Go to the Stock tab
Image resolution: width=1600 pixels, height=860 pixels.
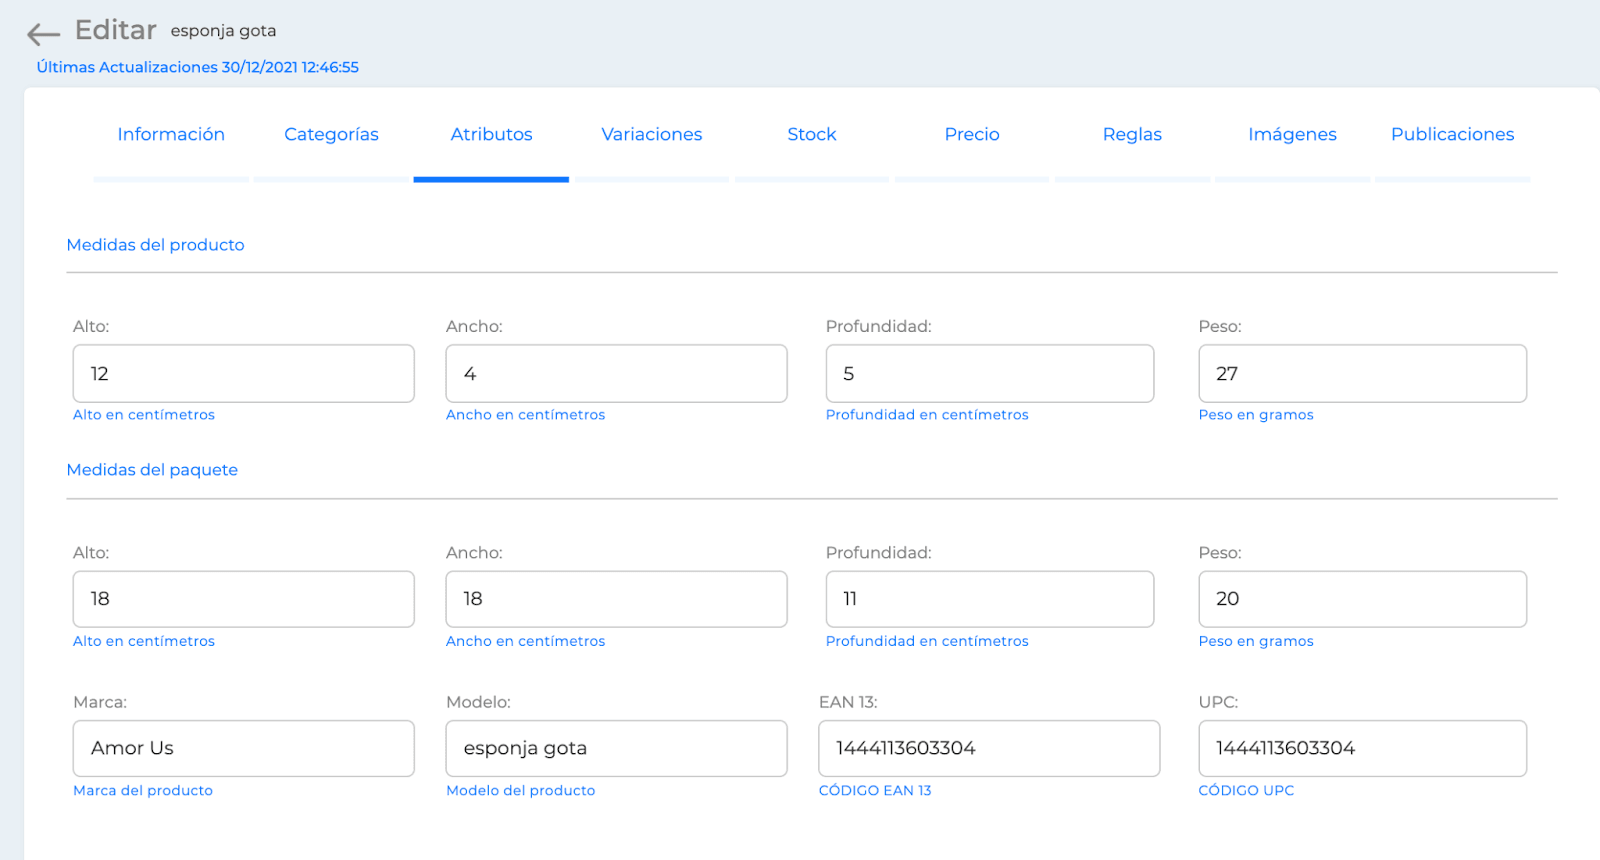point(812,134)
